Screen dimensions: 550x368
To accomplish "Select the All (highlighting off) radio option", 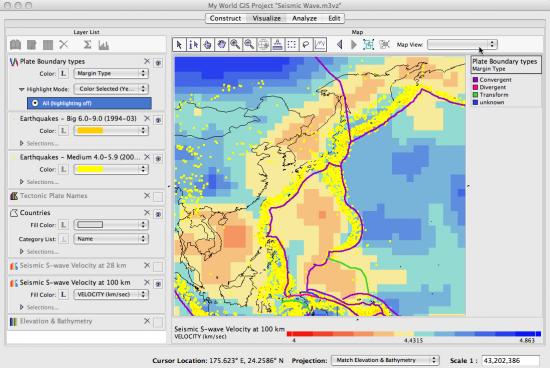I will coord(35,103).
